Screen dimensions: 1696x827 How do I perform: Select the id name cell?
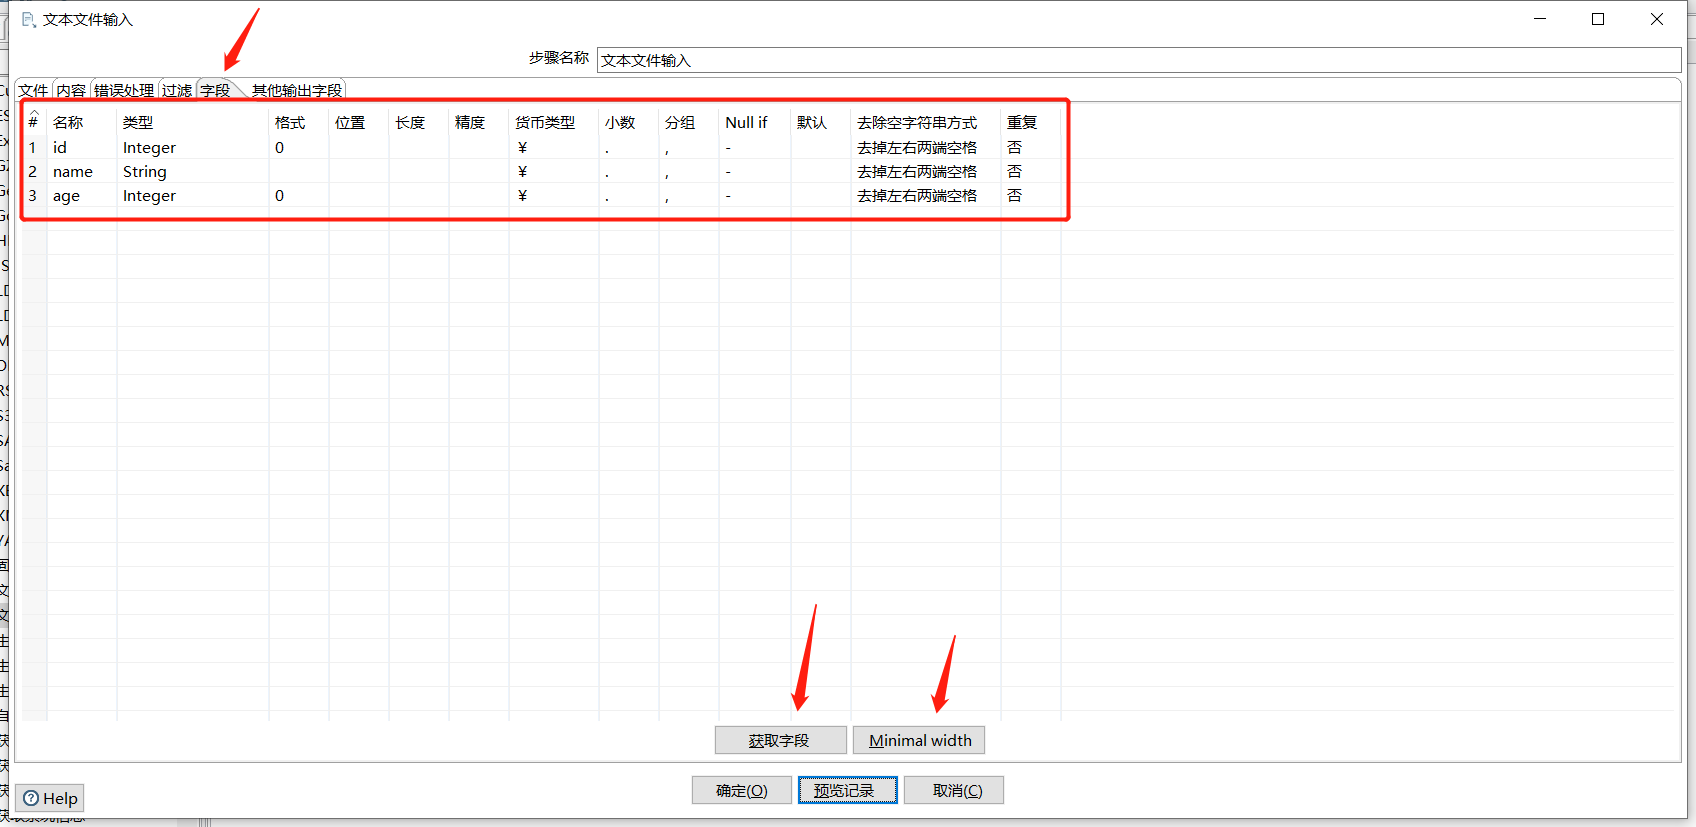tap(82, 147)
